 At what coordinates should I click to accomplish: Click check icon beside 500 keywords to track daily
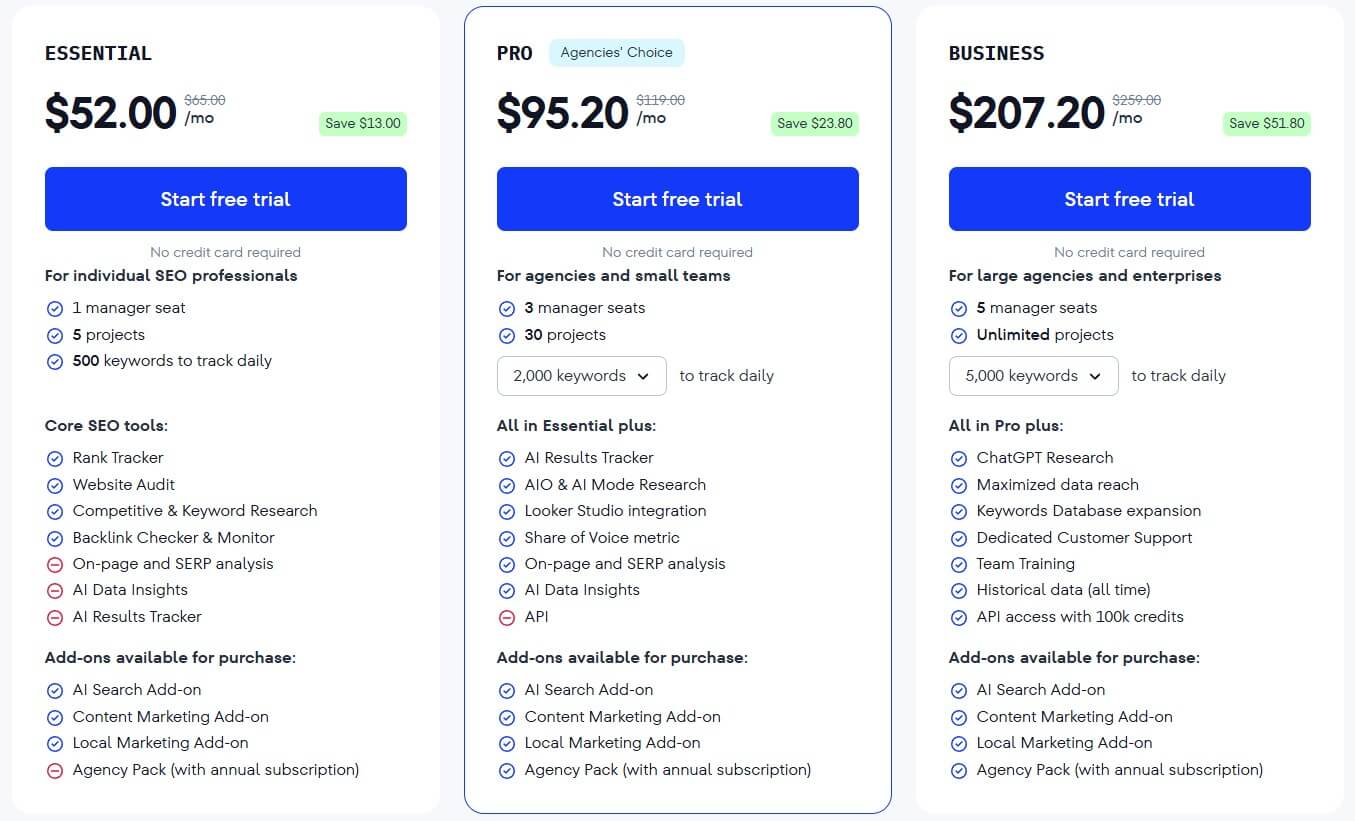pyautogui.click(x=55, y=361)
